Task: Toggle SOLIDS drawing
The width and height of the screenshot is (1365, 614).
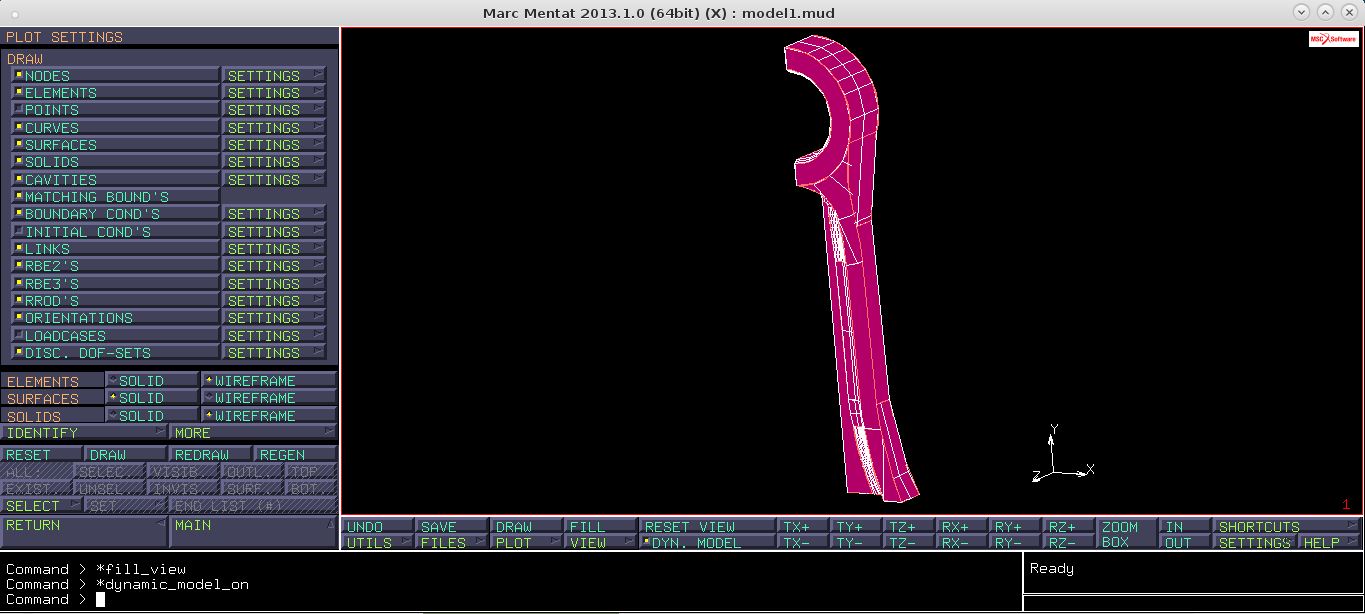Action: pos(115,162)
